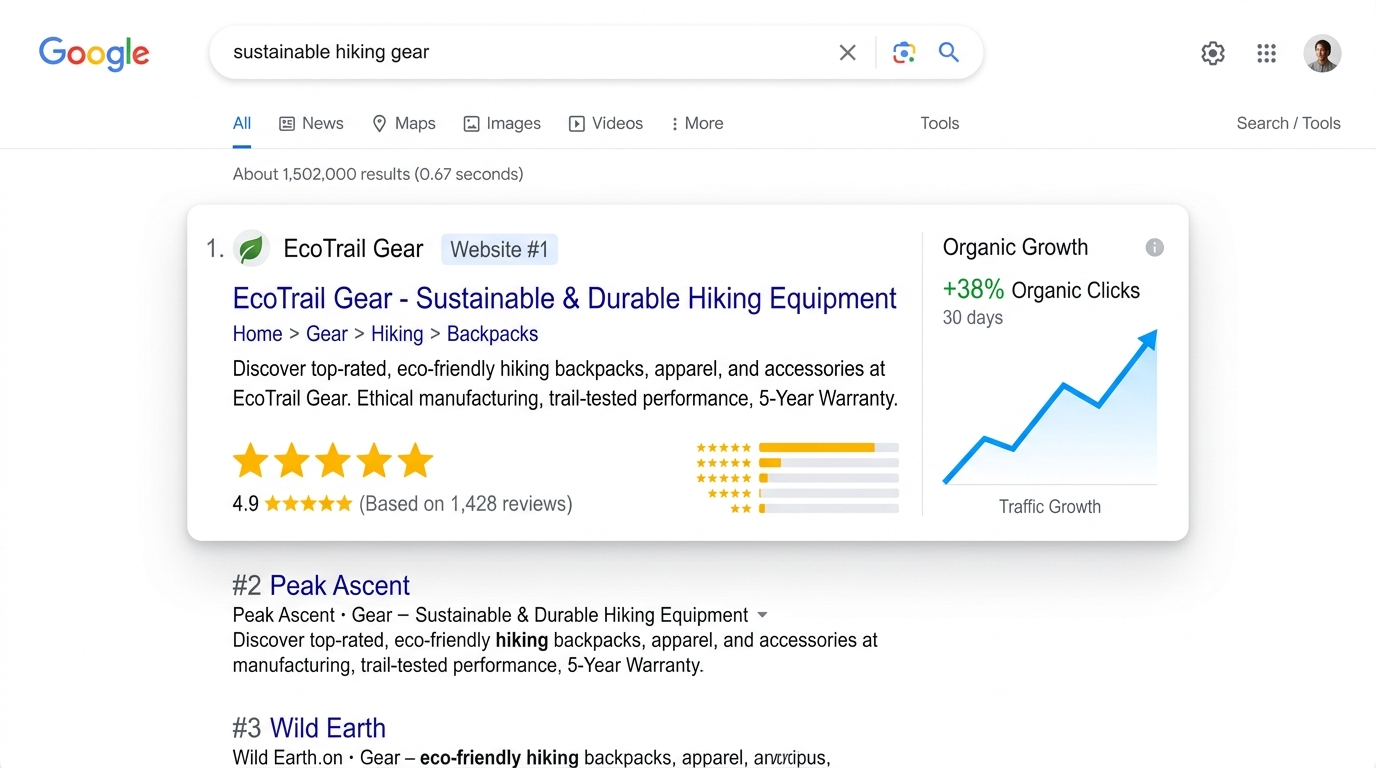Click the Backpacks breadcrumb link
The height and width of the screenshot is (768, 1376).
492,334
